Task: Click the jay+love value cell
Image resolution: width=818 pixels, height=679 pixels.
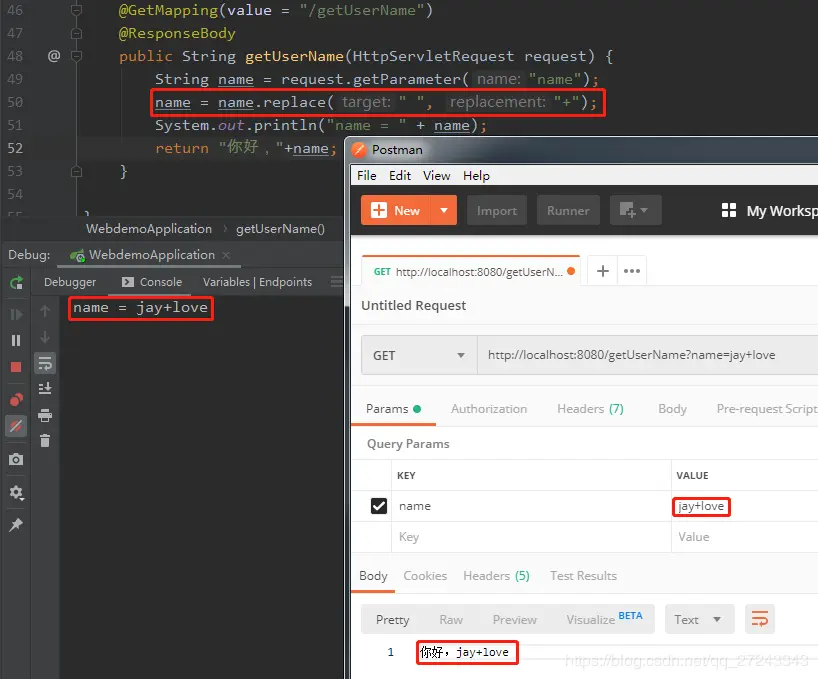Action: point(744,506)
